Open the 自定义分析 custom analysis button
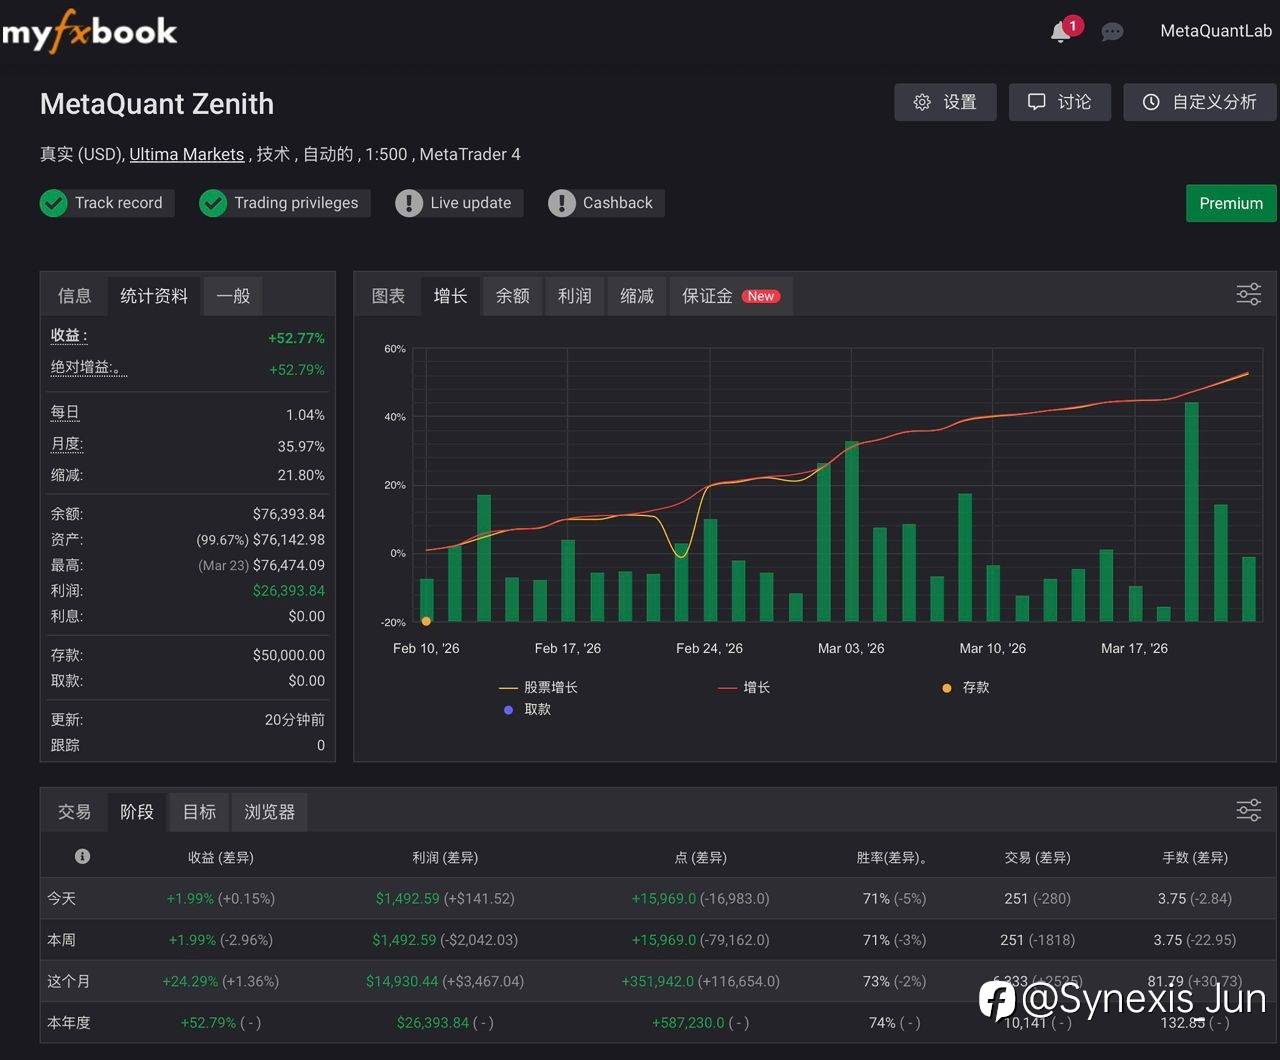Viewport: 1280px width, 1060px height. tap(1200, 102)
